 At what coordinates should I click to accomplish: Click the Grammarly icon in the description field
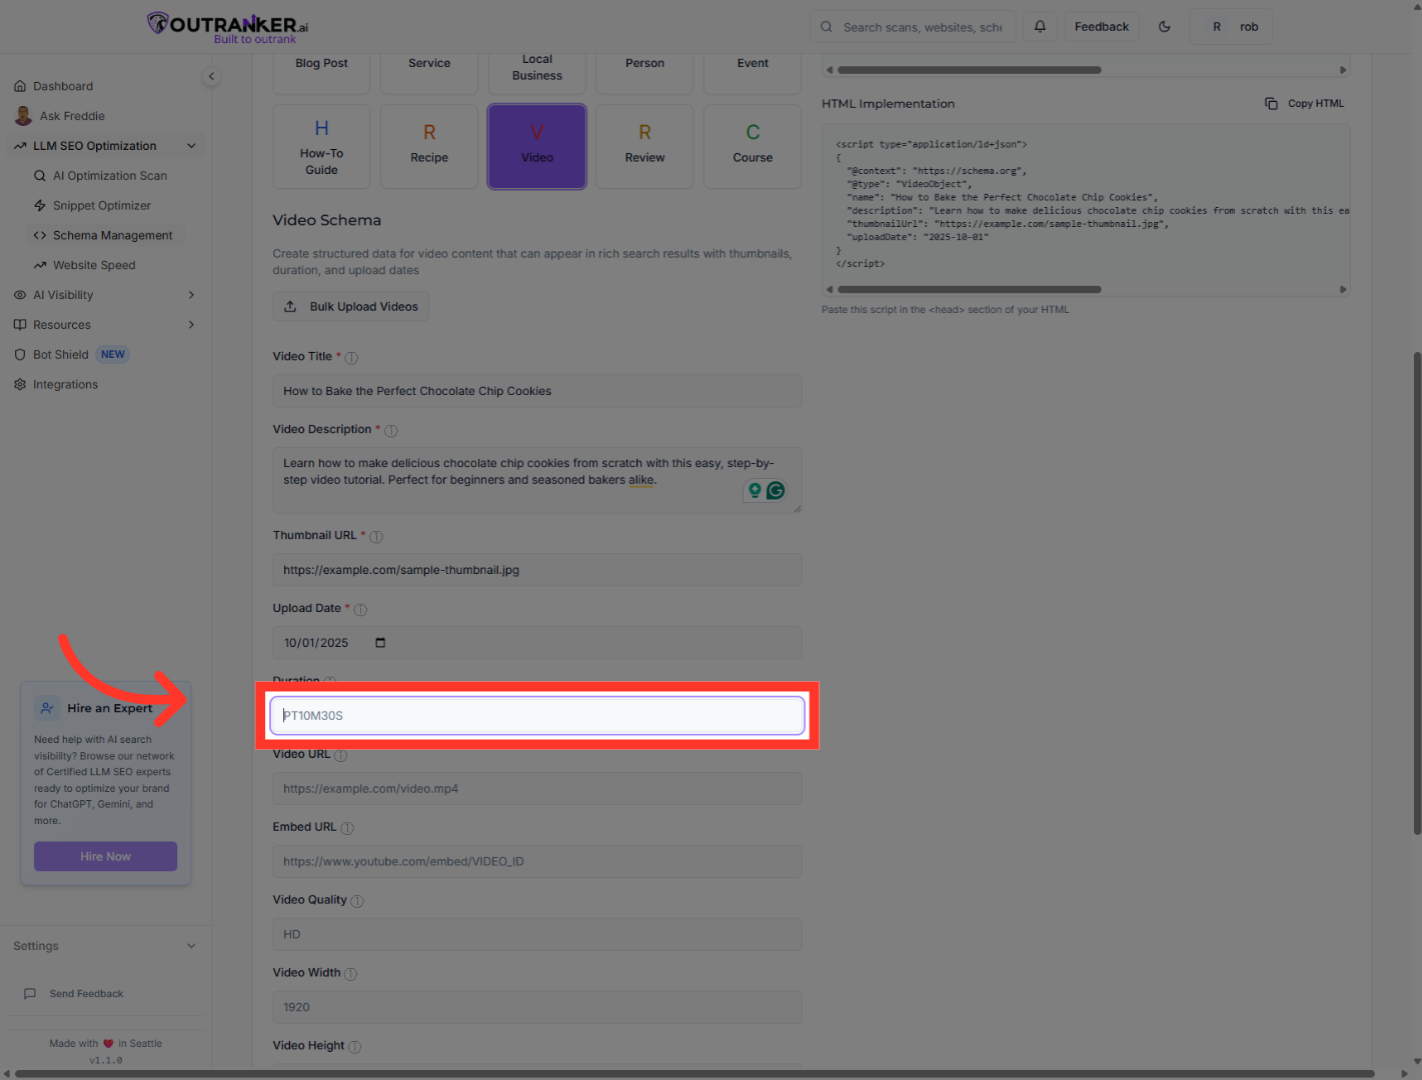(x=775, y=490)
